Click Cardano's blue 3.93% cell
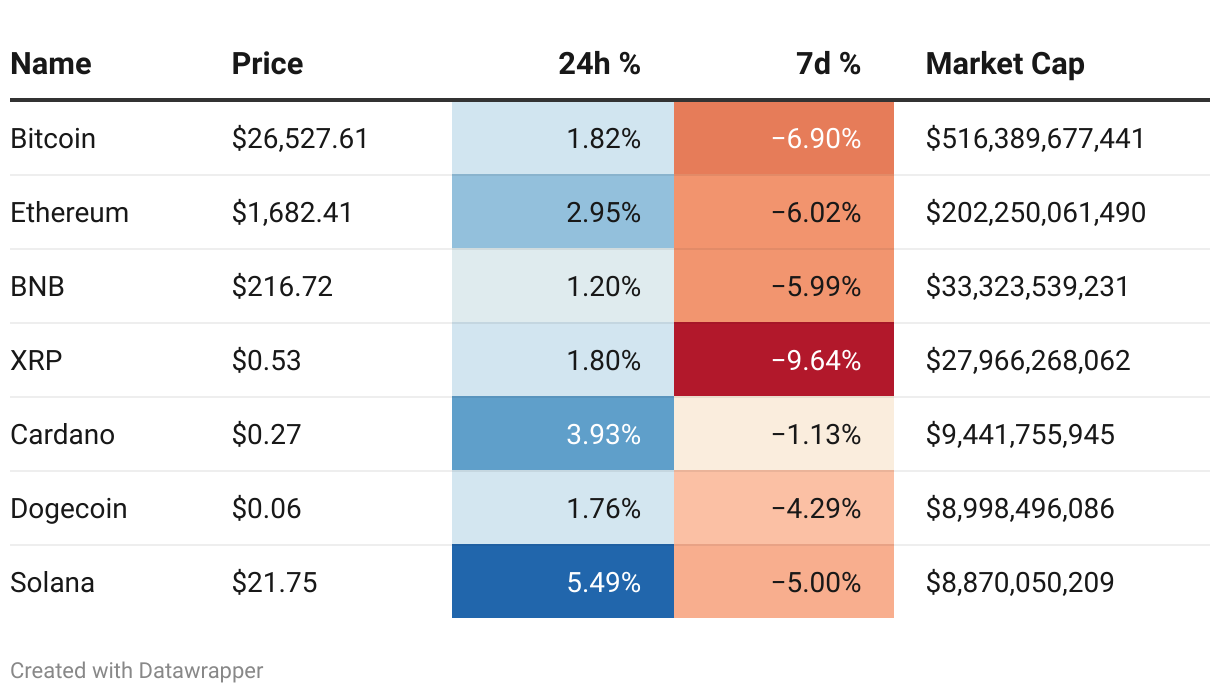The image size is (1220, 694). coord(563,434)
